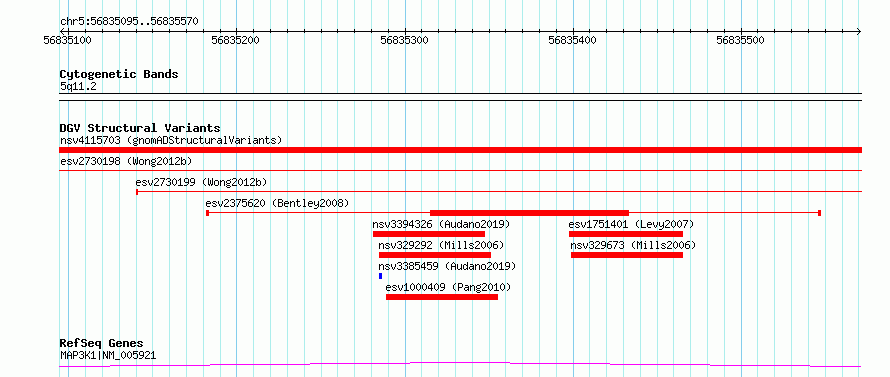Open the esv1000409 (Pang2010) variant label
890x377 pixels.
pos(448,287)
